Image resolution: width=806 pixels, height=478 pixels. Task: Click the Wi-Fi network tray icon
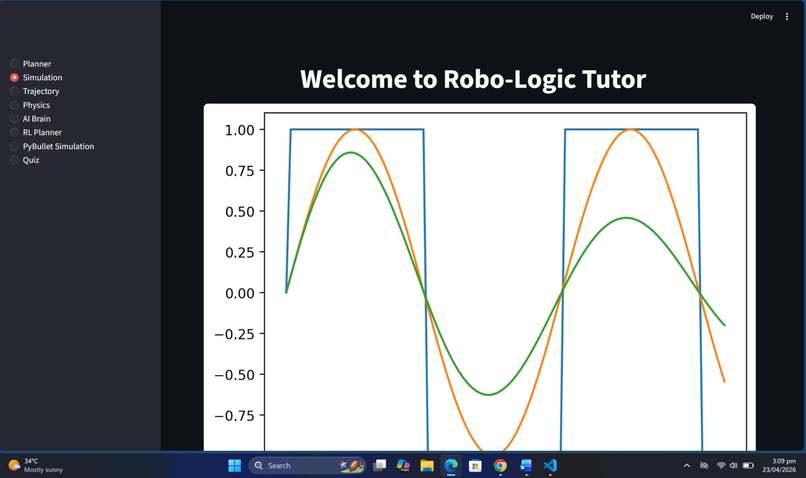point(721,466)
